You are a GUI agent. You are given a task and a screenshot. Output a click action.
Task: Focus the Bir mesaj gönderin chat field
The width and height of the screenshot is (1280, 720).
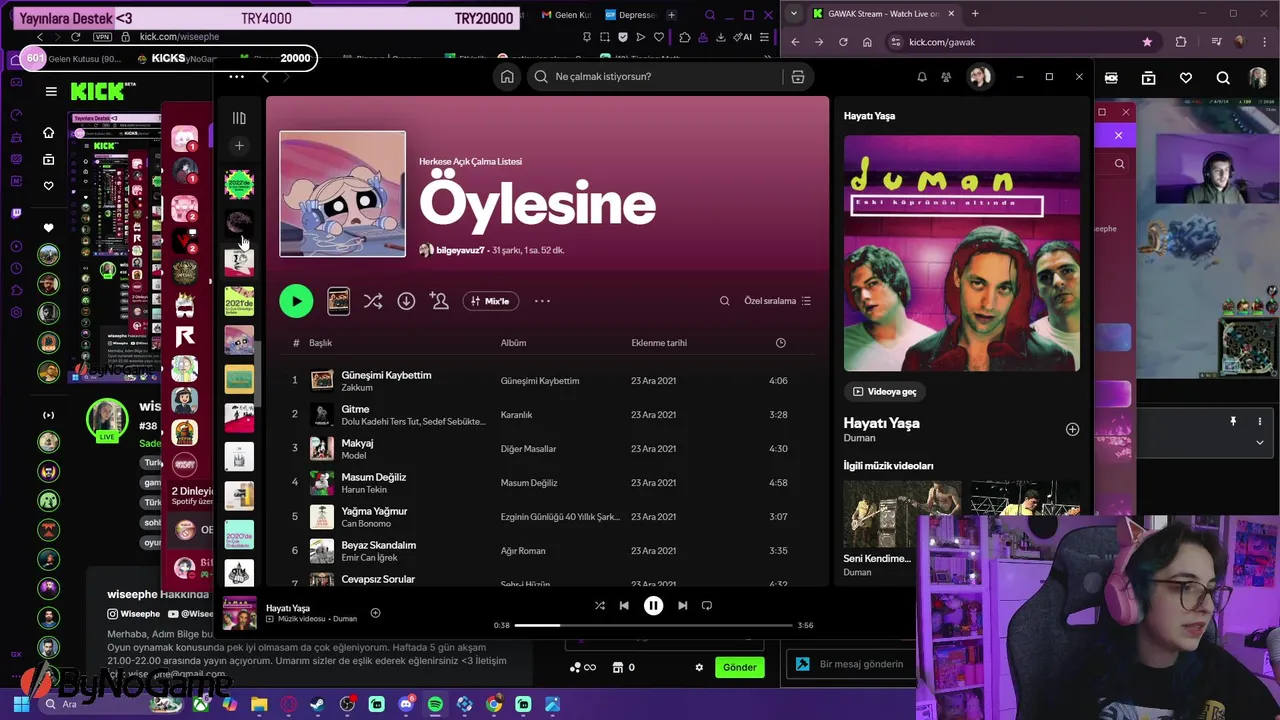click(x=860, y=664)
